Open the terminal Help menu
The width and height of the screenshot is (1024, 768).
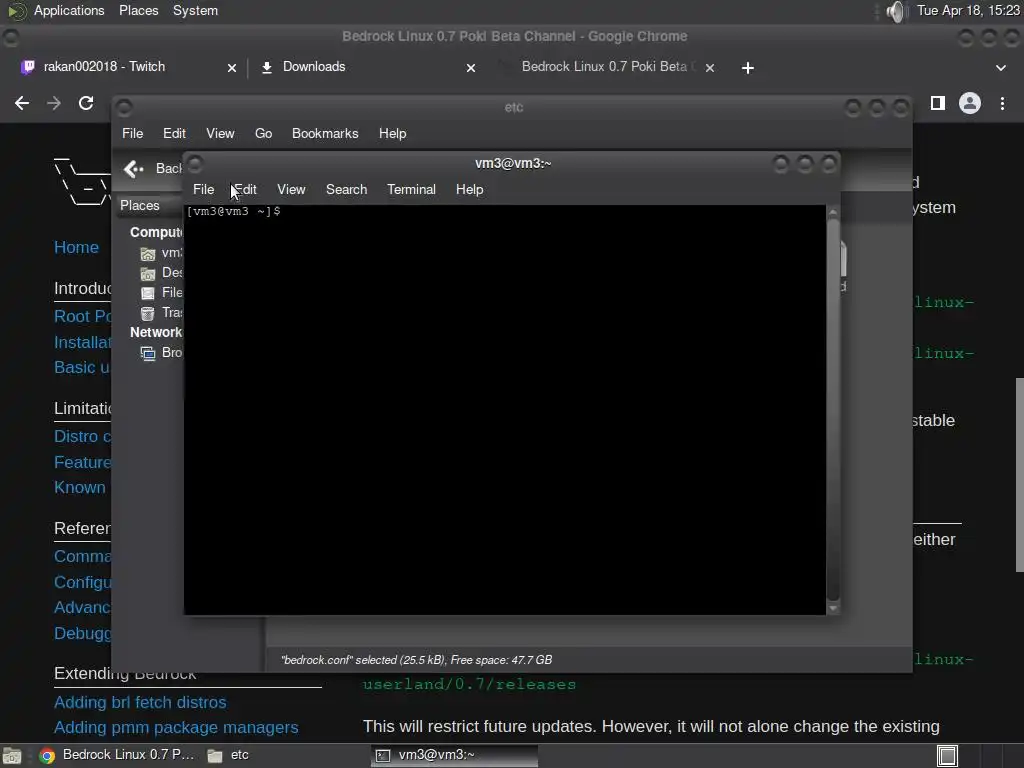click(x=470, y=189)
